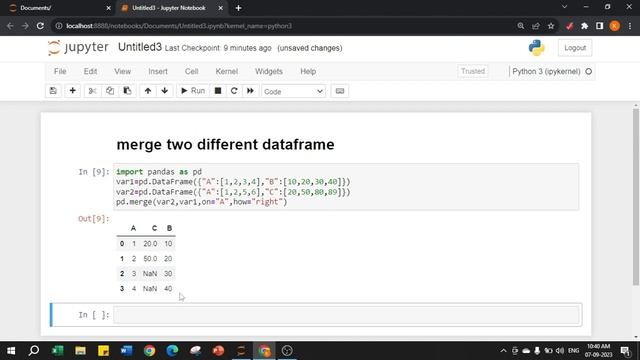The image size is (640, 360).
Task: Open the cell type Code dropdown
Action: (293, 91)
